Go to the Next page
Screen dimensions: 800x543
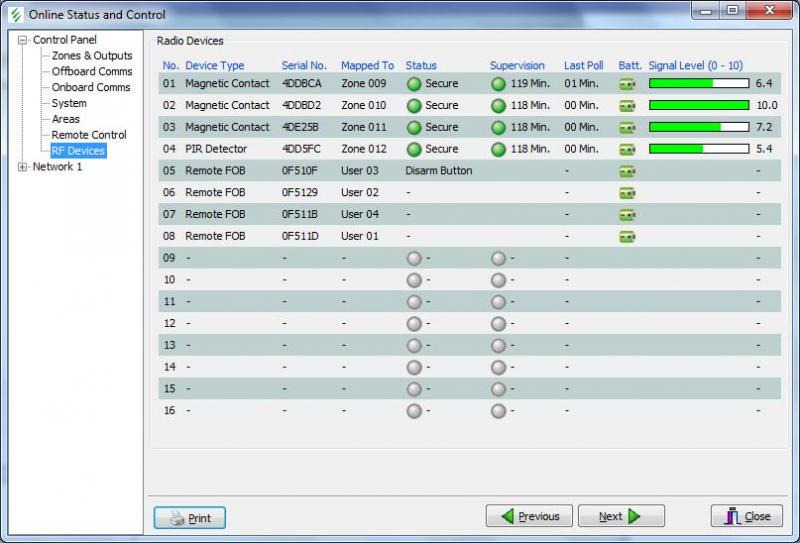coord(618,516)
